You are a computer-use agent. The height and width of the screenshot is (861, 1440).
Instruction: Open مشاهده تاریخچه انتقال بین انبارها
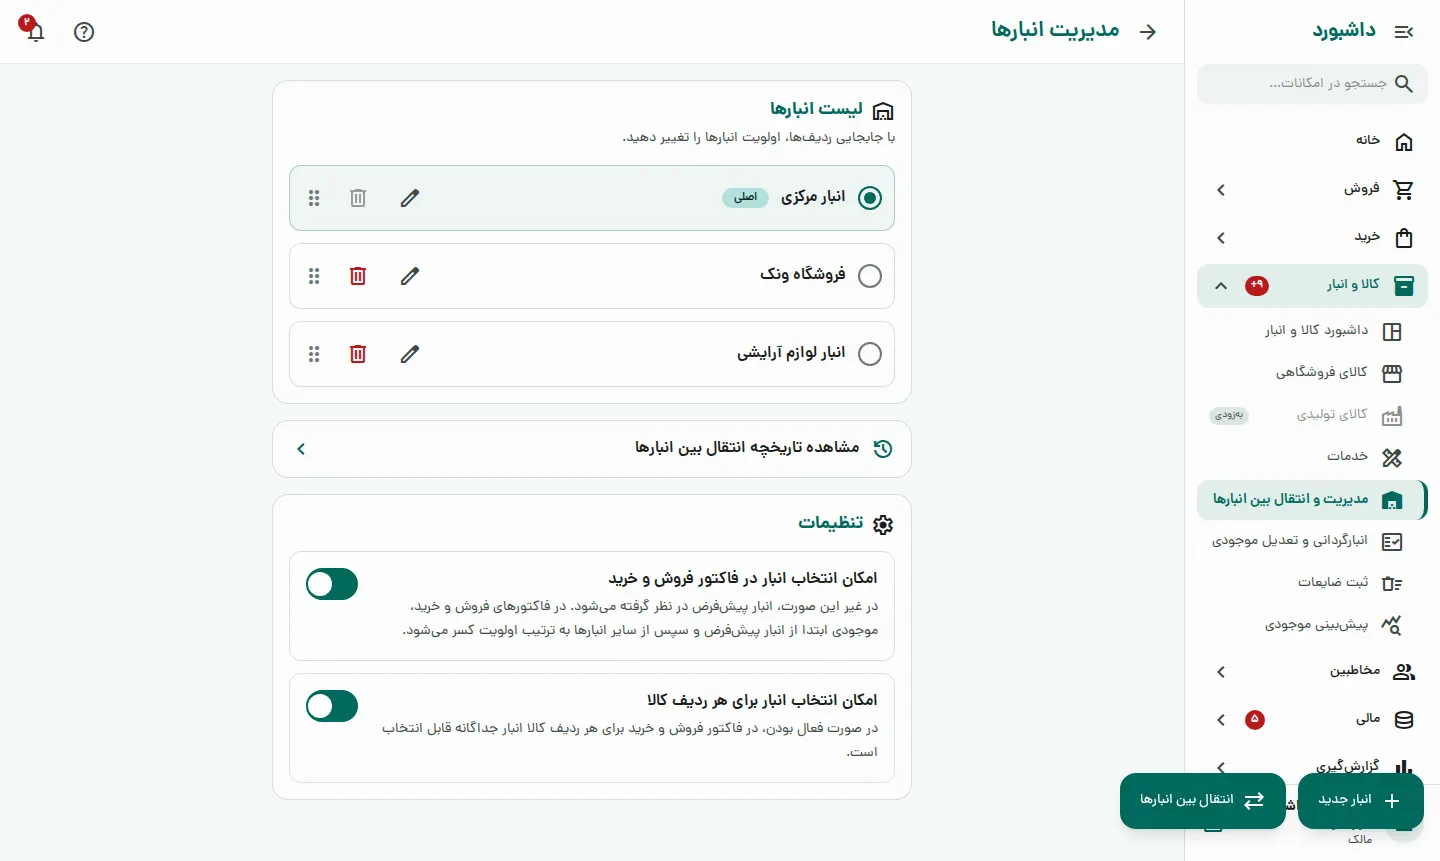pos(592,449)
